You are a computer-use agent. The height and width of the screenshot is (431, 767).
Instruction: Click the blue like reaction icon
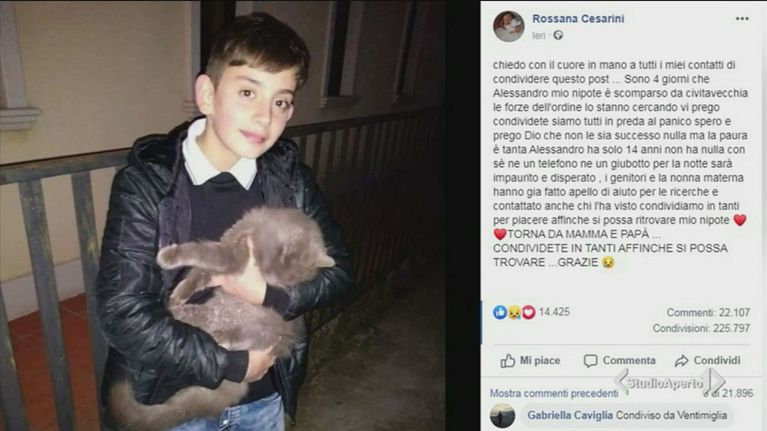[x=500, y=312]
